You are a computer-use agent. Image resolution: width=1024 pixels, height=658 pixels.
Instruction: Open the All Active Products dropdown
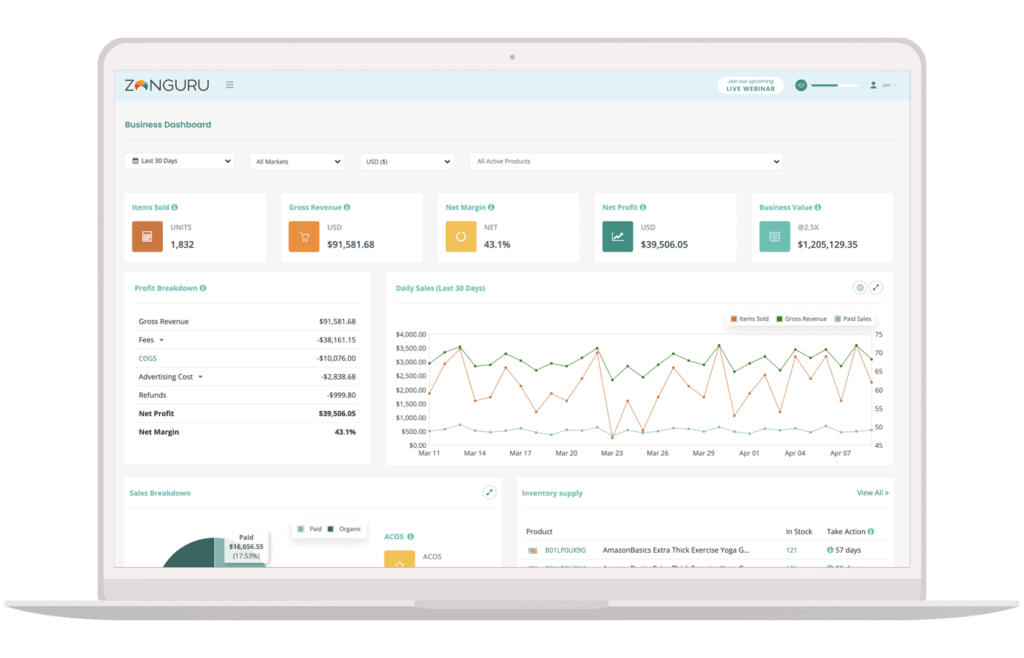(626, 161)
